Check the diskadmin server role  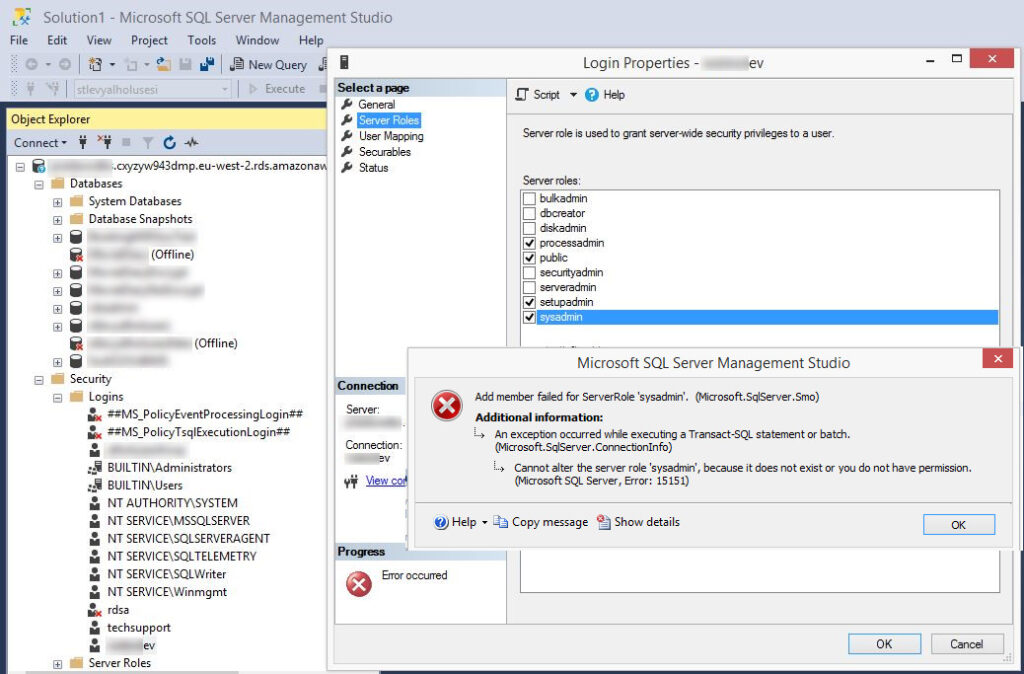530,228
